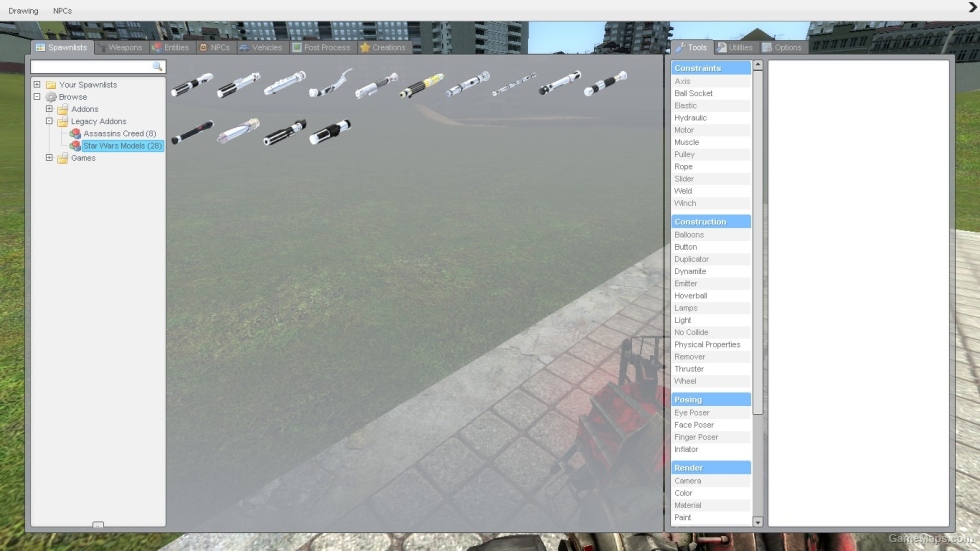Image resolution: width=980 pixels, height=551 pixels.
Task: Click the search magnifier icon
Action: (158, 66)
